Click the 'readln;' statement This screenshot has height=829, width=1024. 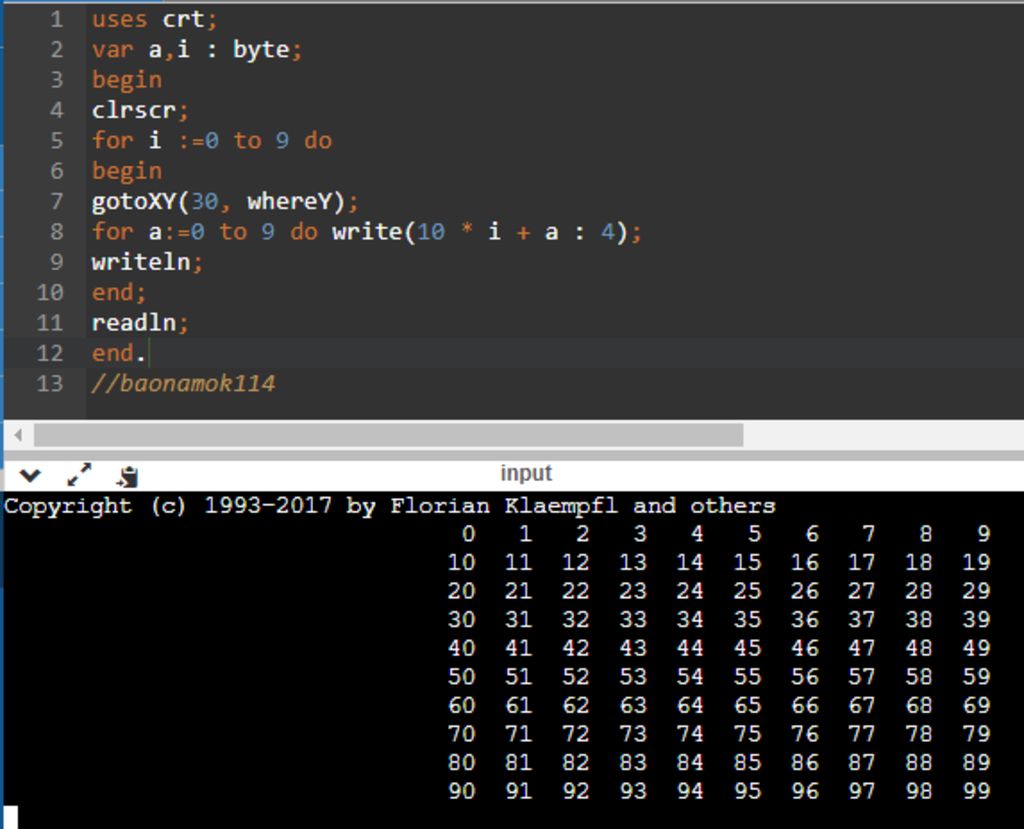(x=140, y=323)
